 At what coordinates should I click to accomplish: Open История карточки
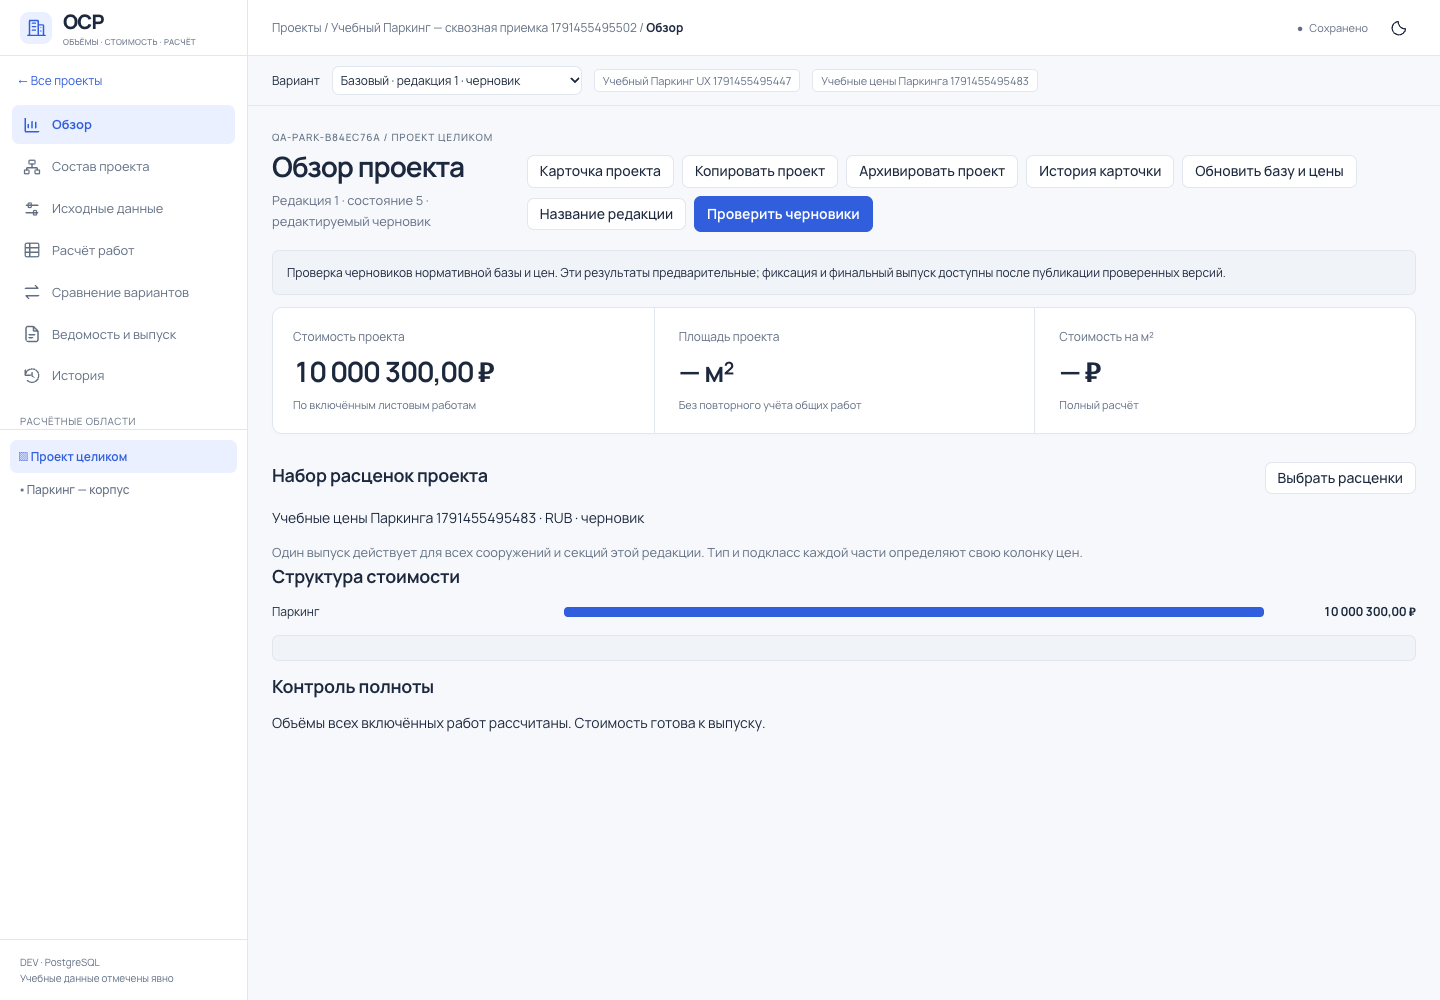tap(1100, 171)
